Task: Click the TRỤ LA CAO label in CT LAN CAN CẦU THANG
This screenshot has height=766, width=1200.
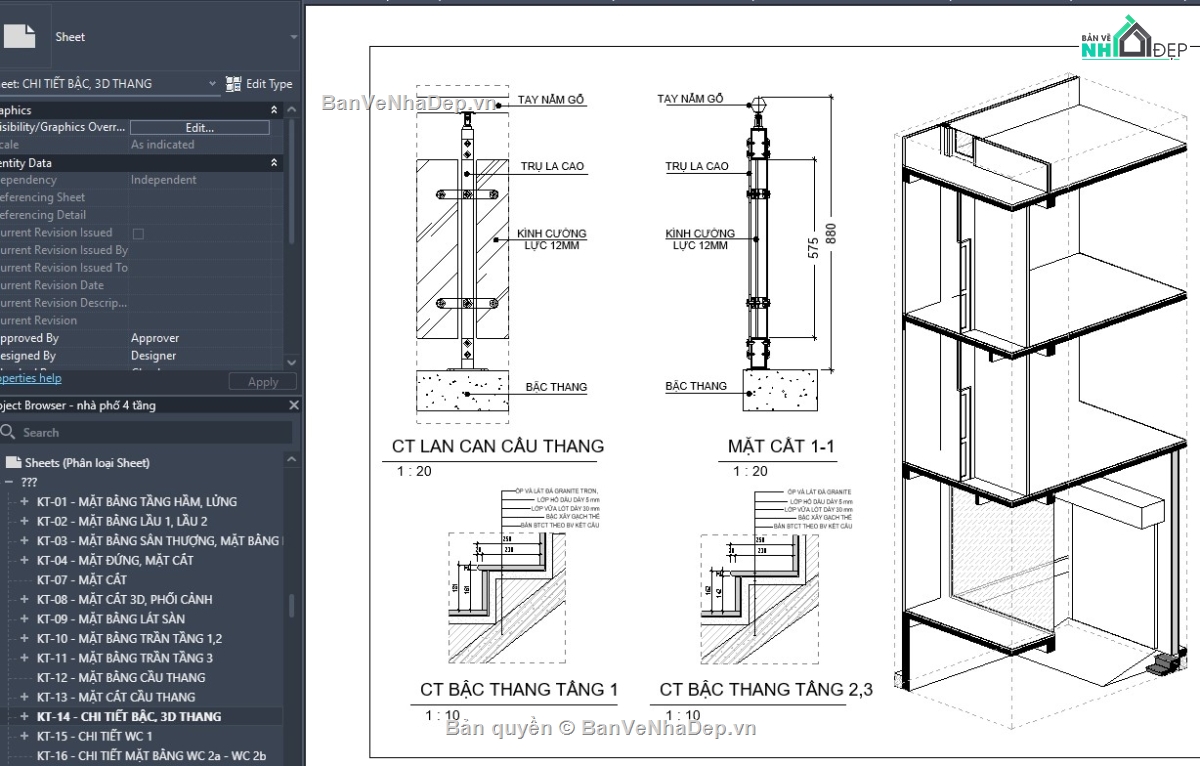Action: pos(552,166)
